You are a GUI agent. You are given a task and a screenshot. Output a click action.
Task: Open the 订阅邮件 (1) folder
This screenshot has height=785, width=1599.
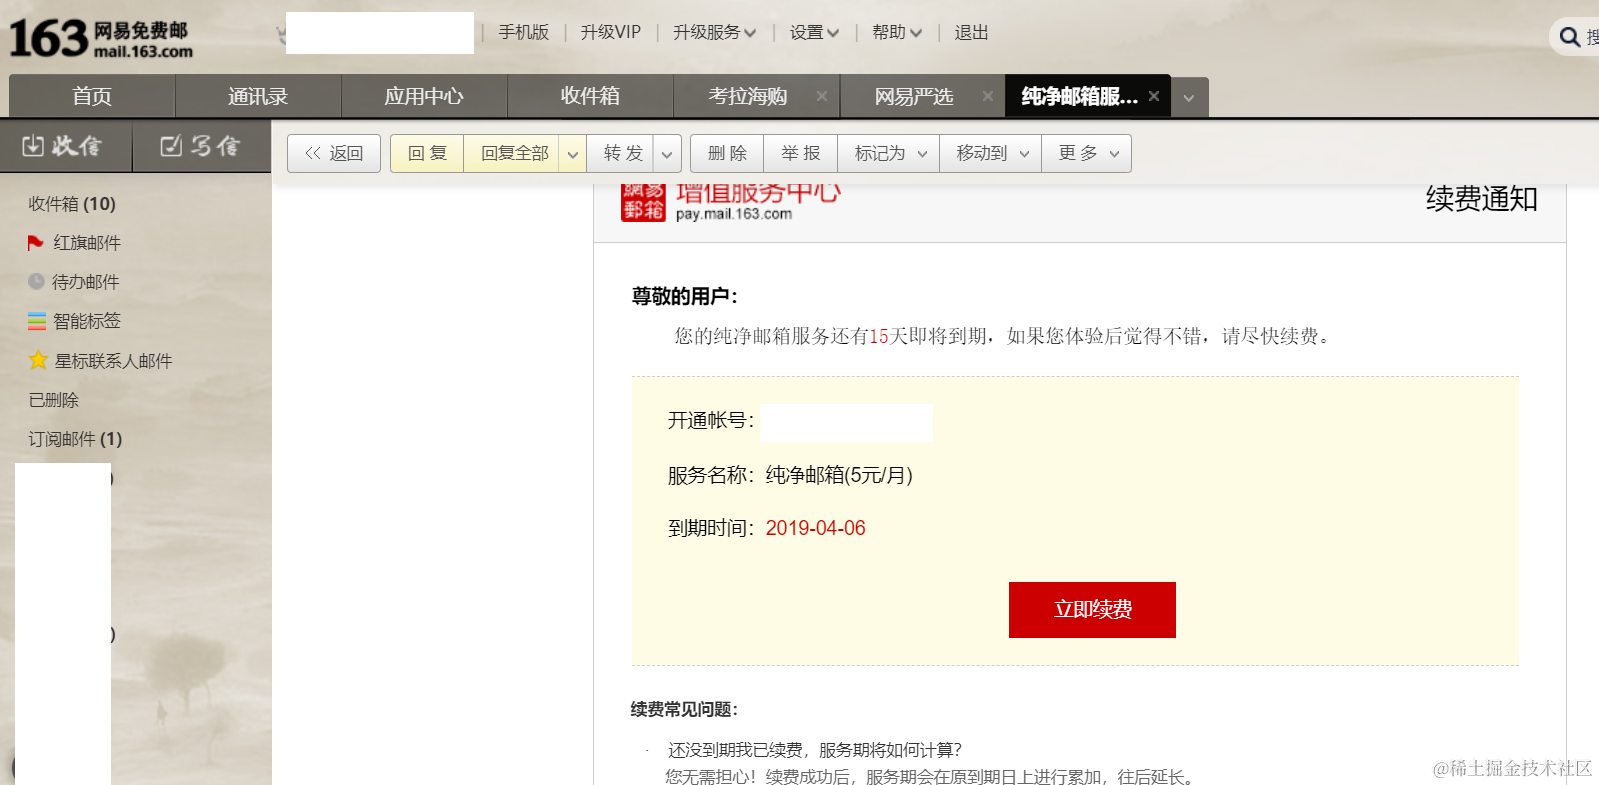pyautogui.click(x=75, y=439)
